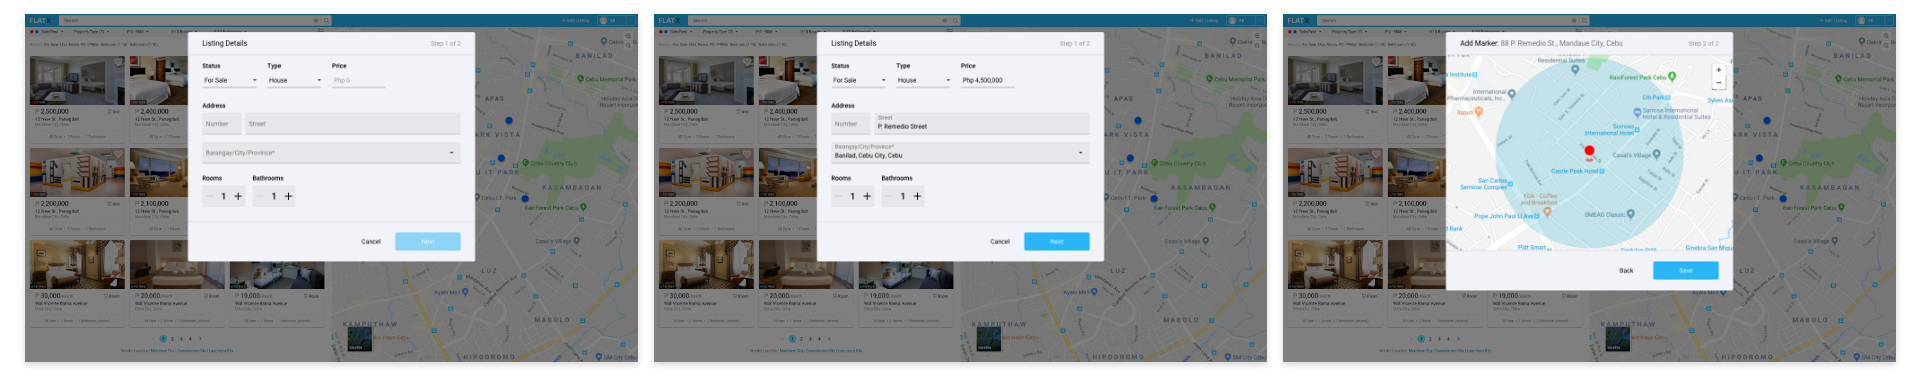Open Status dropdown in the empty-form dialog
This screenshot has height=380, width=1920.
click(230, 80)
